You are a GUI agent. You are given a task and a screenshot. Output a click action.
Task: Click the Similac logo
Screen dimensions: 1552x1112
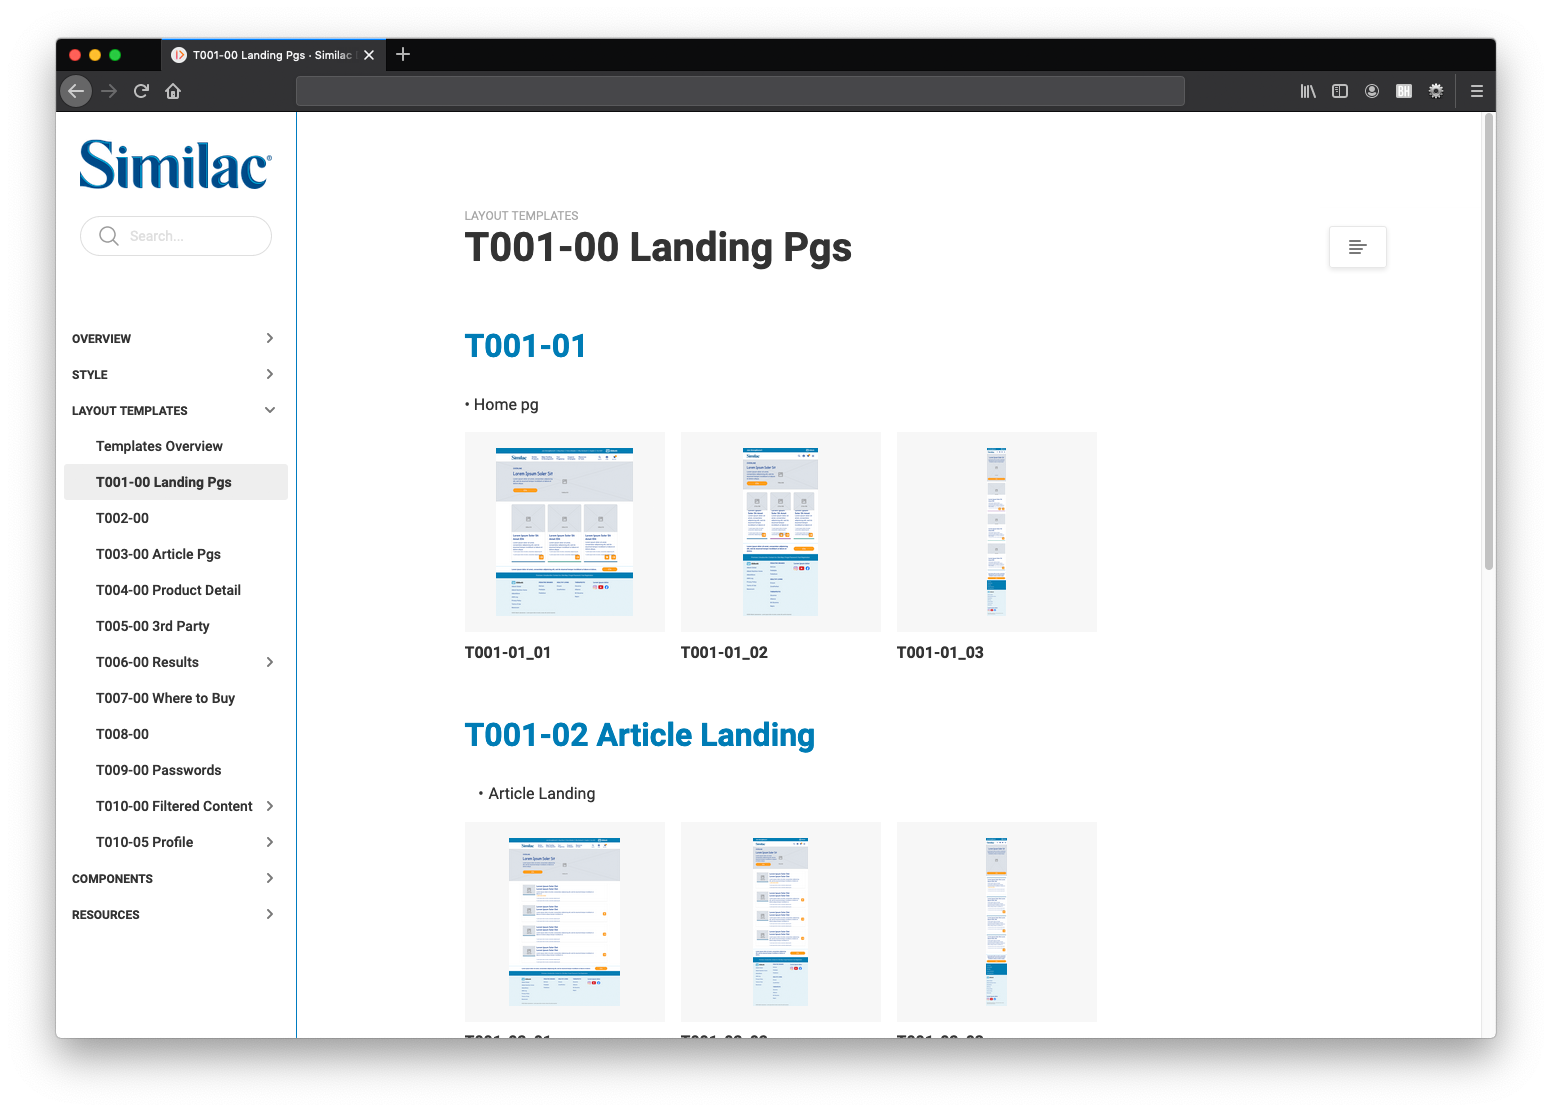(174, 163)
